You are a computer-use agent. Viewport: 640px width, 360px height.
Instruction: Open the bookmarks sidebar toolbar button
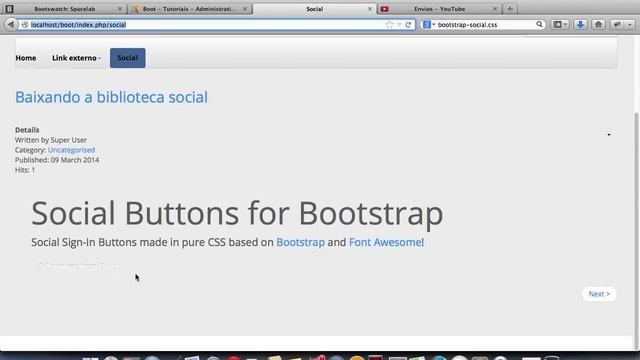point(560,24)
